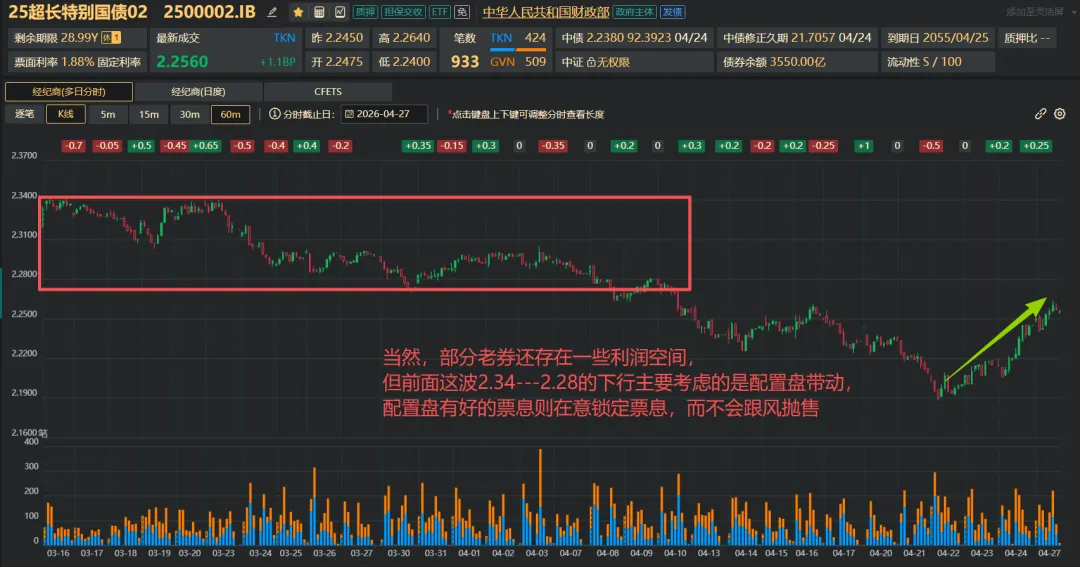The image size is (1080, 567).
Task: Click the 休 badge beside remaining term
Action: [x=111, y=38]
